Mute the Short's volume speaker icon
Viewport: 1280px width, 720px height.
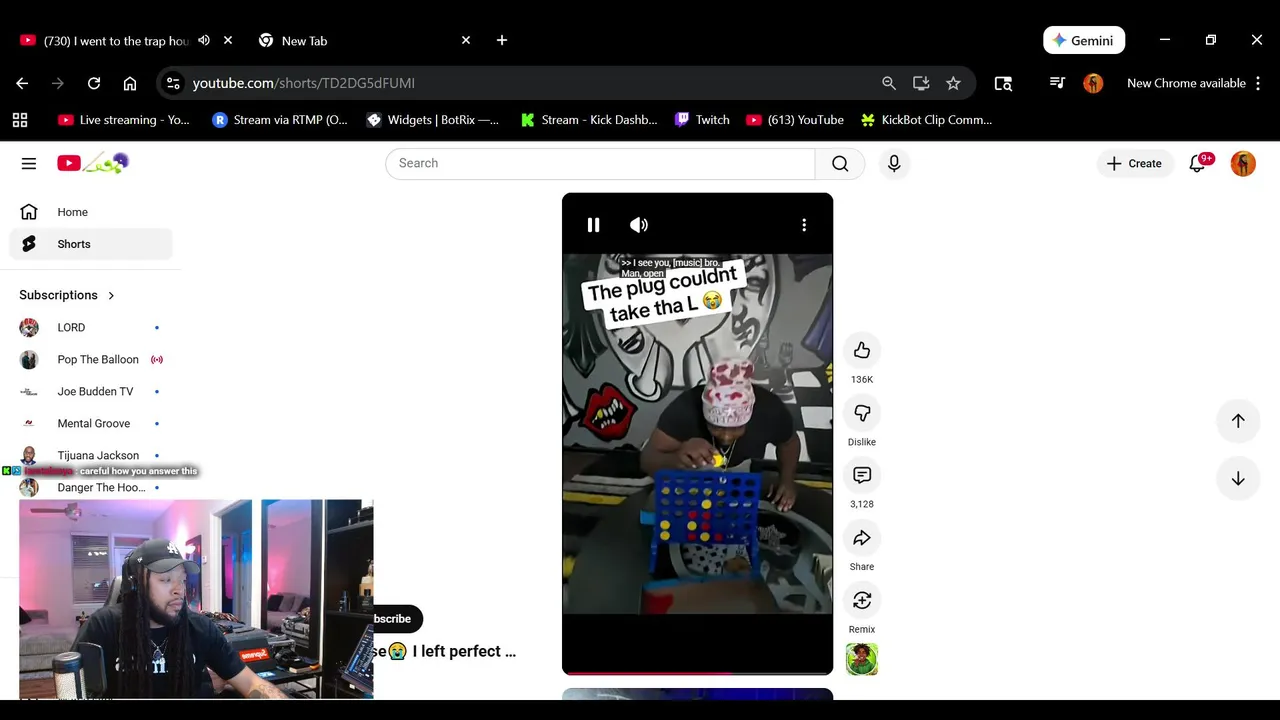[639, 225]
